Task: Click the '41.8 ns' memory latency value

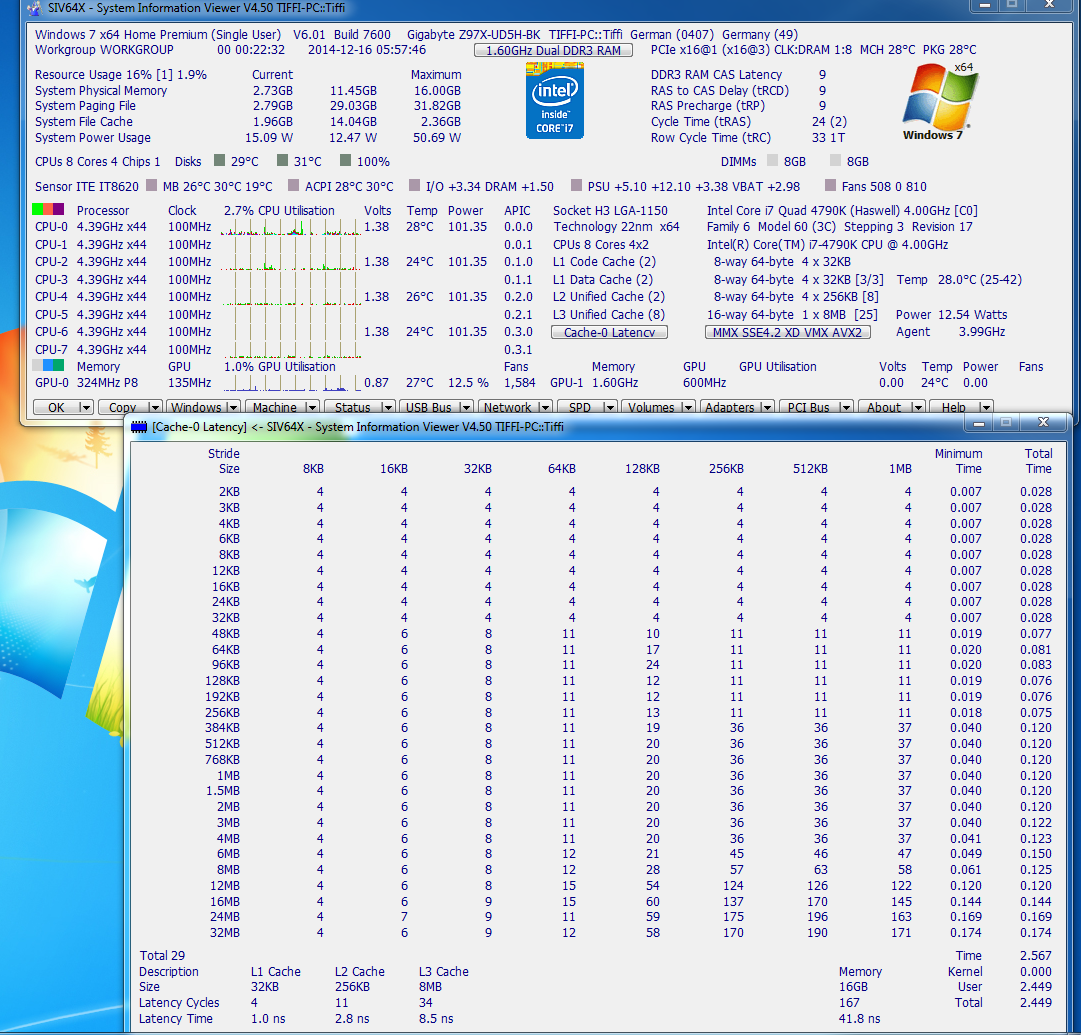Action: coord(859,1018)
